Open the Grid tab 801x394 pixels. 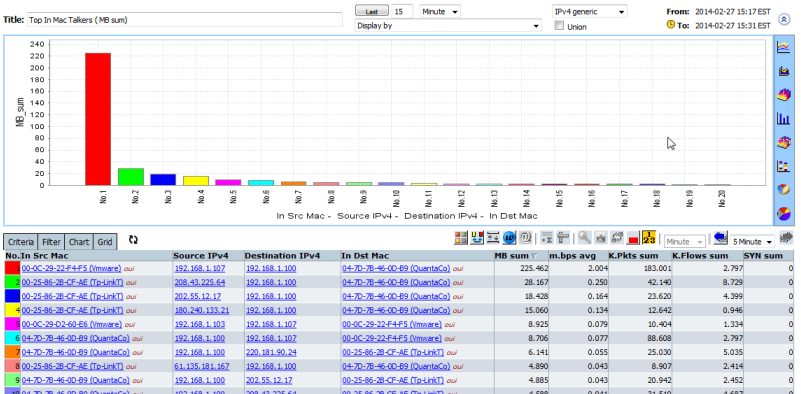(105, 242)
